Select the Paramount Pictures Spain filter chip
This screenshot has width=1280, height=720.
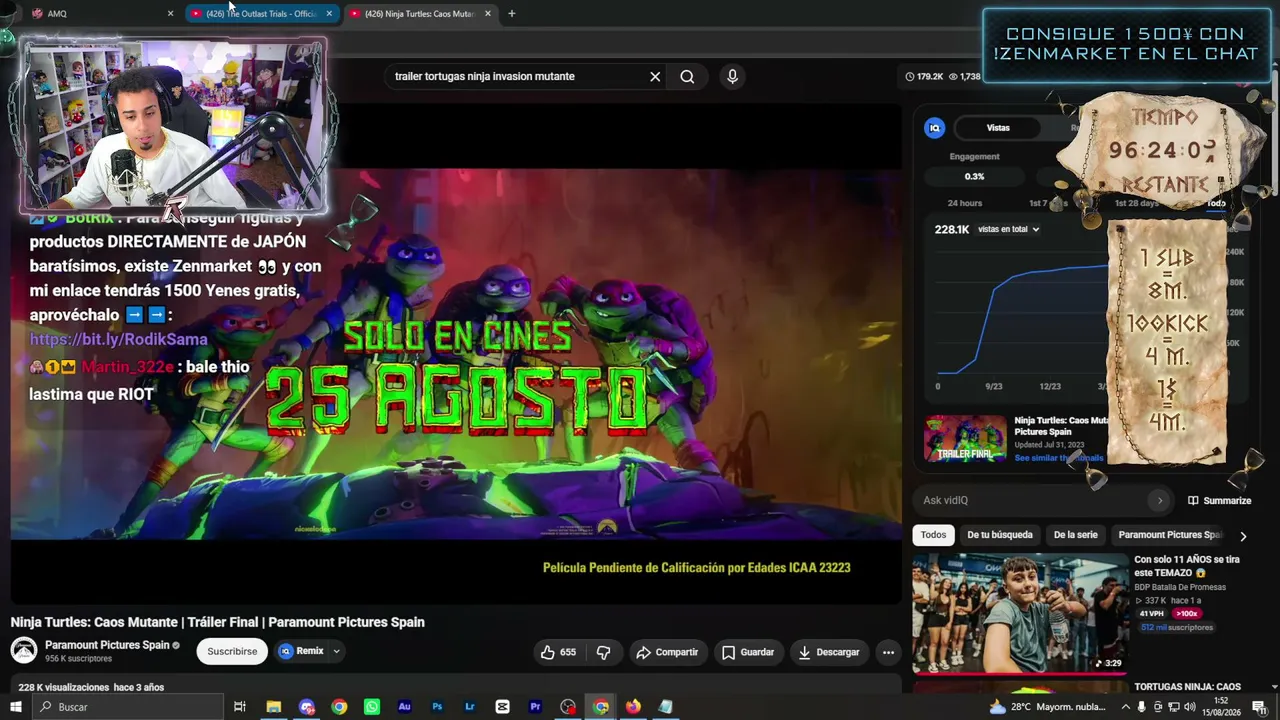[1170, 535]
